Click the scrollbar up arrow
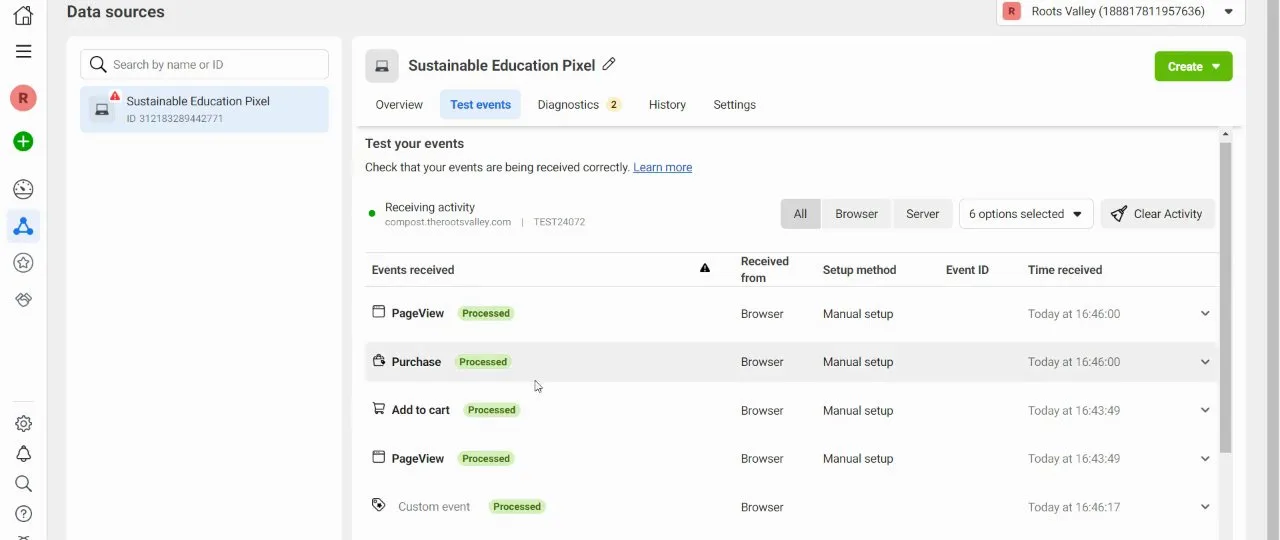Image resolution: width=1280 pixels, height=540 pixels. coord(1225,134)
